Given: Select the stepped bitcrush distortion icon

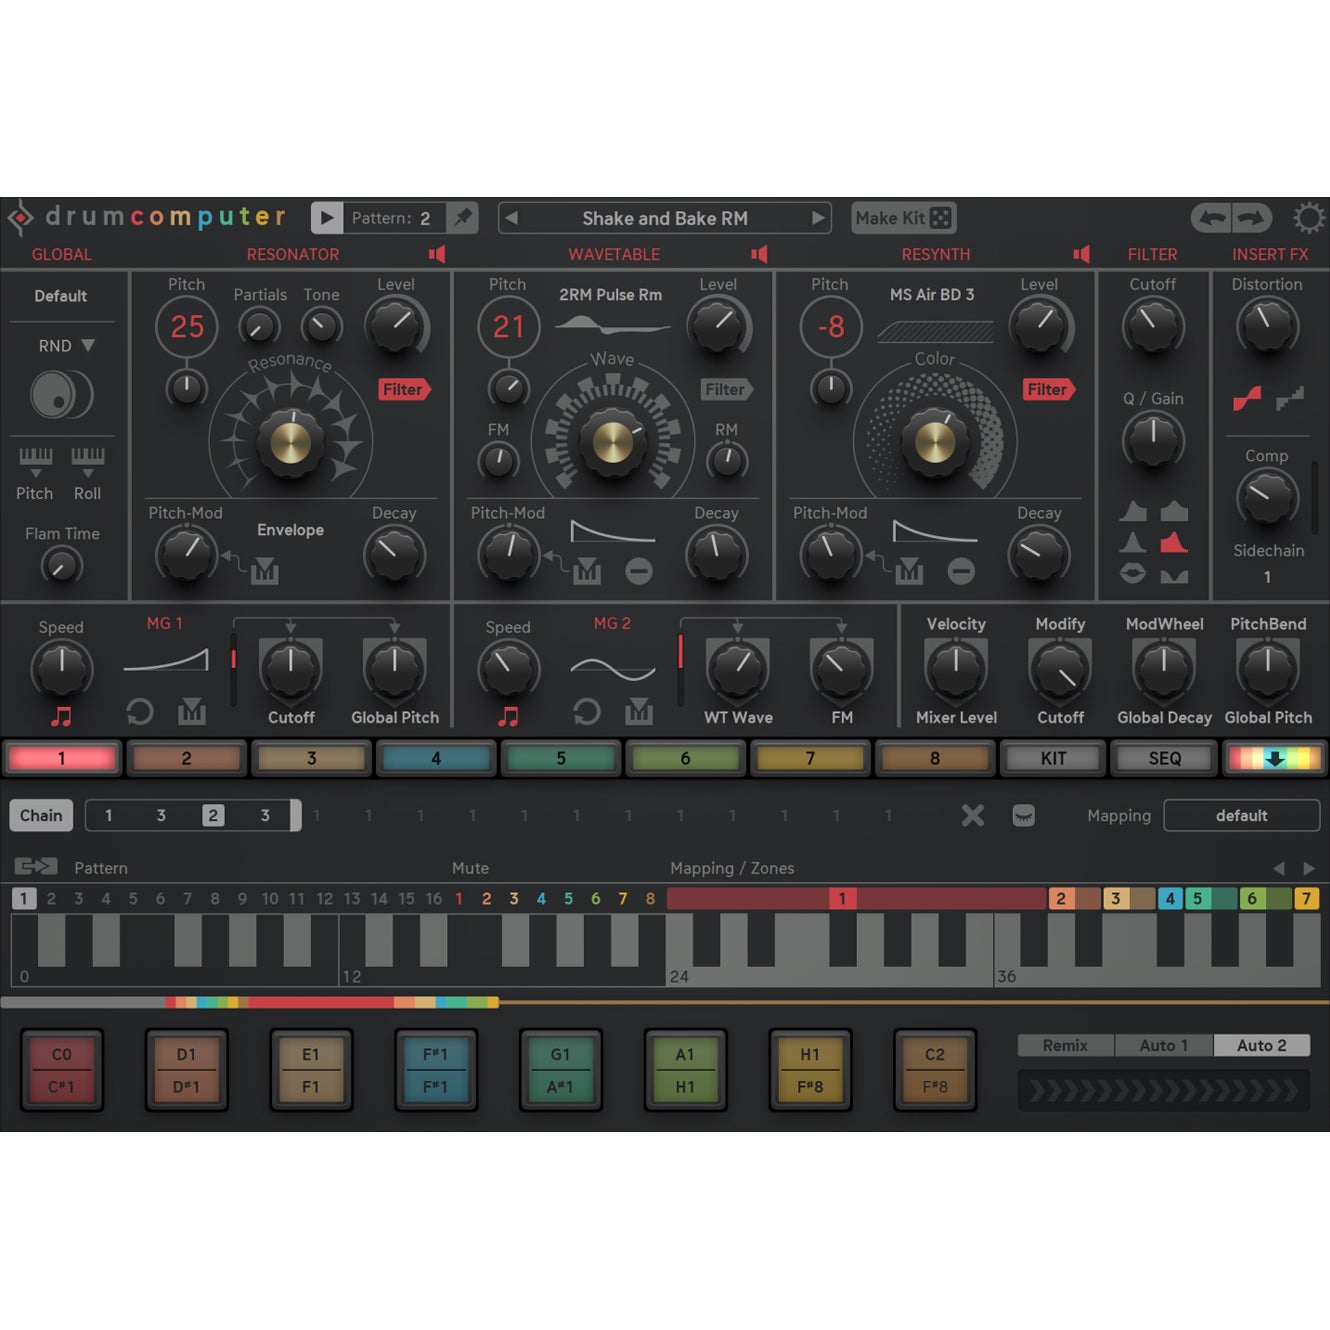Looking at the screenshot, I should tap(1290, 398).
